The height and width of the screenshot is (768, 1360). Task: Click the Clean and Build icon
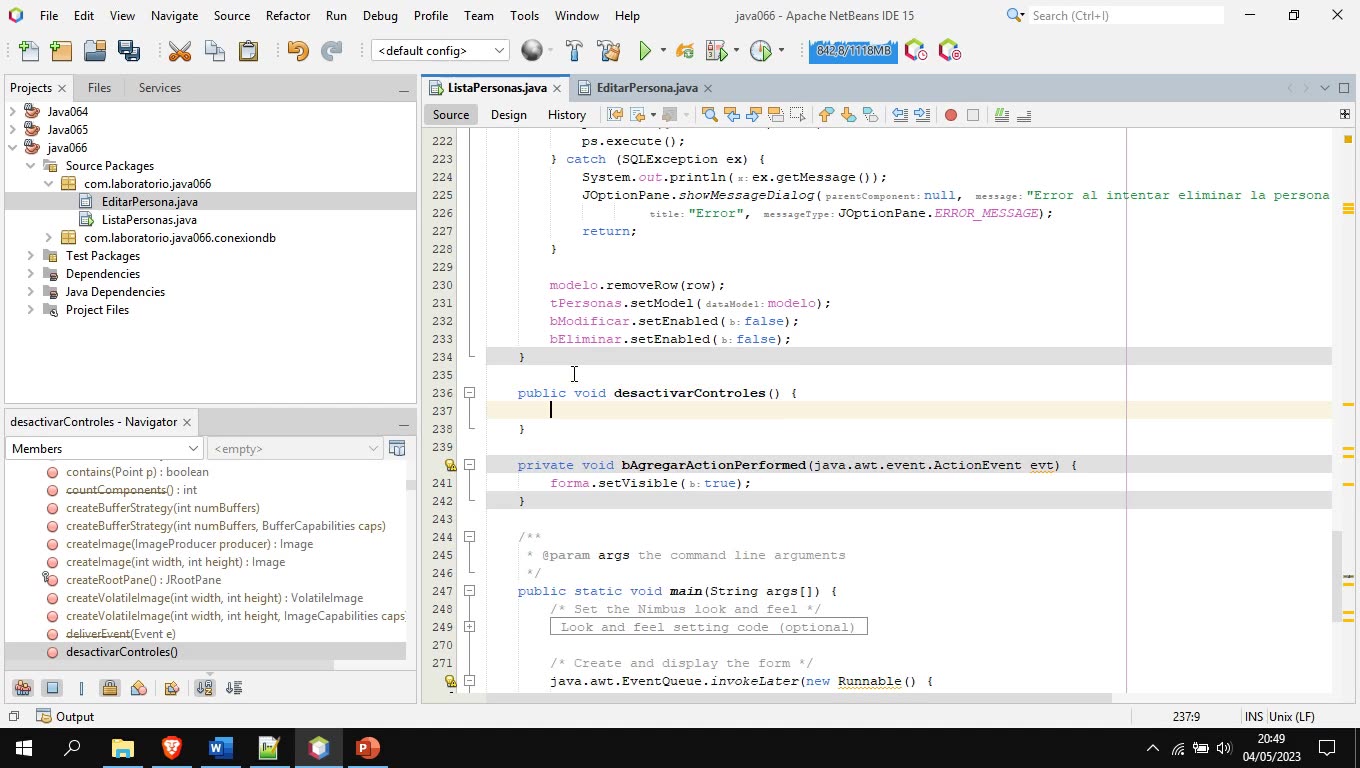click(608, 51)
